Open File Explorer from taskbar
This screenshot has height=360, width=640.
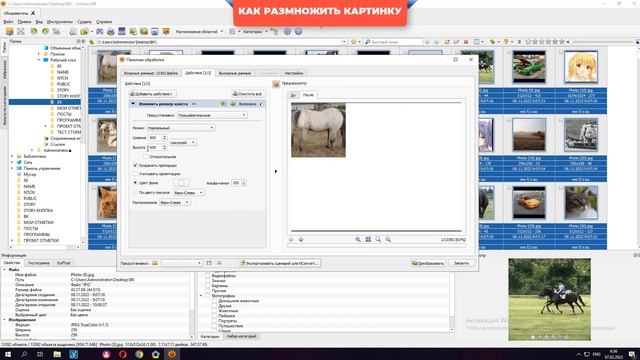[x=57, y=354]
